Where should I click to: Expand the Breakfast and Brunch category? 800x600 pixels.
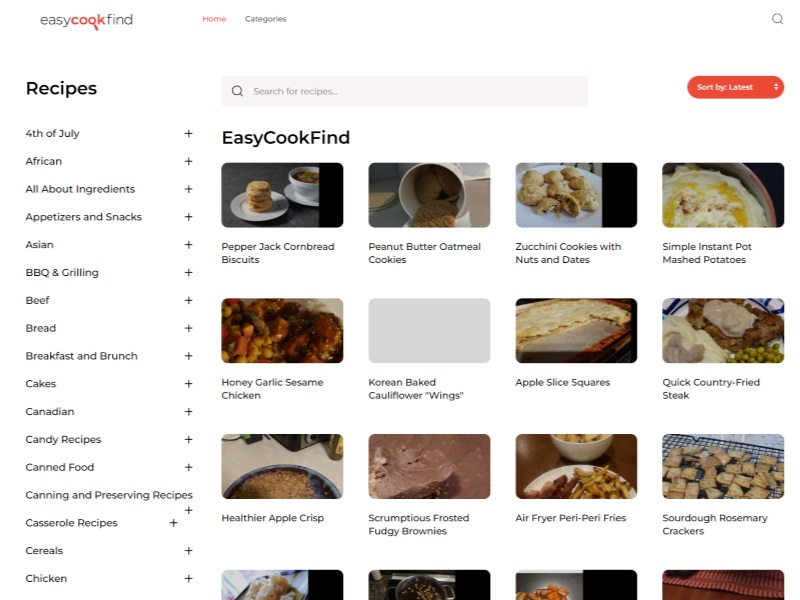click(188, 355)
